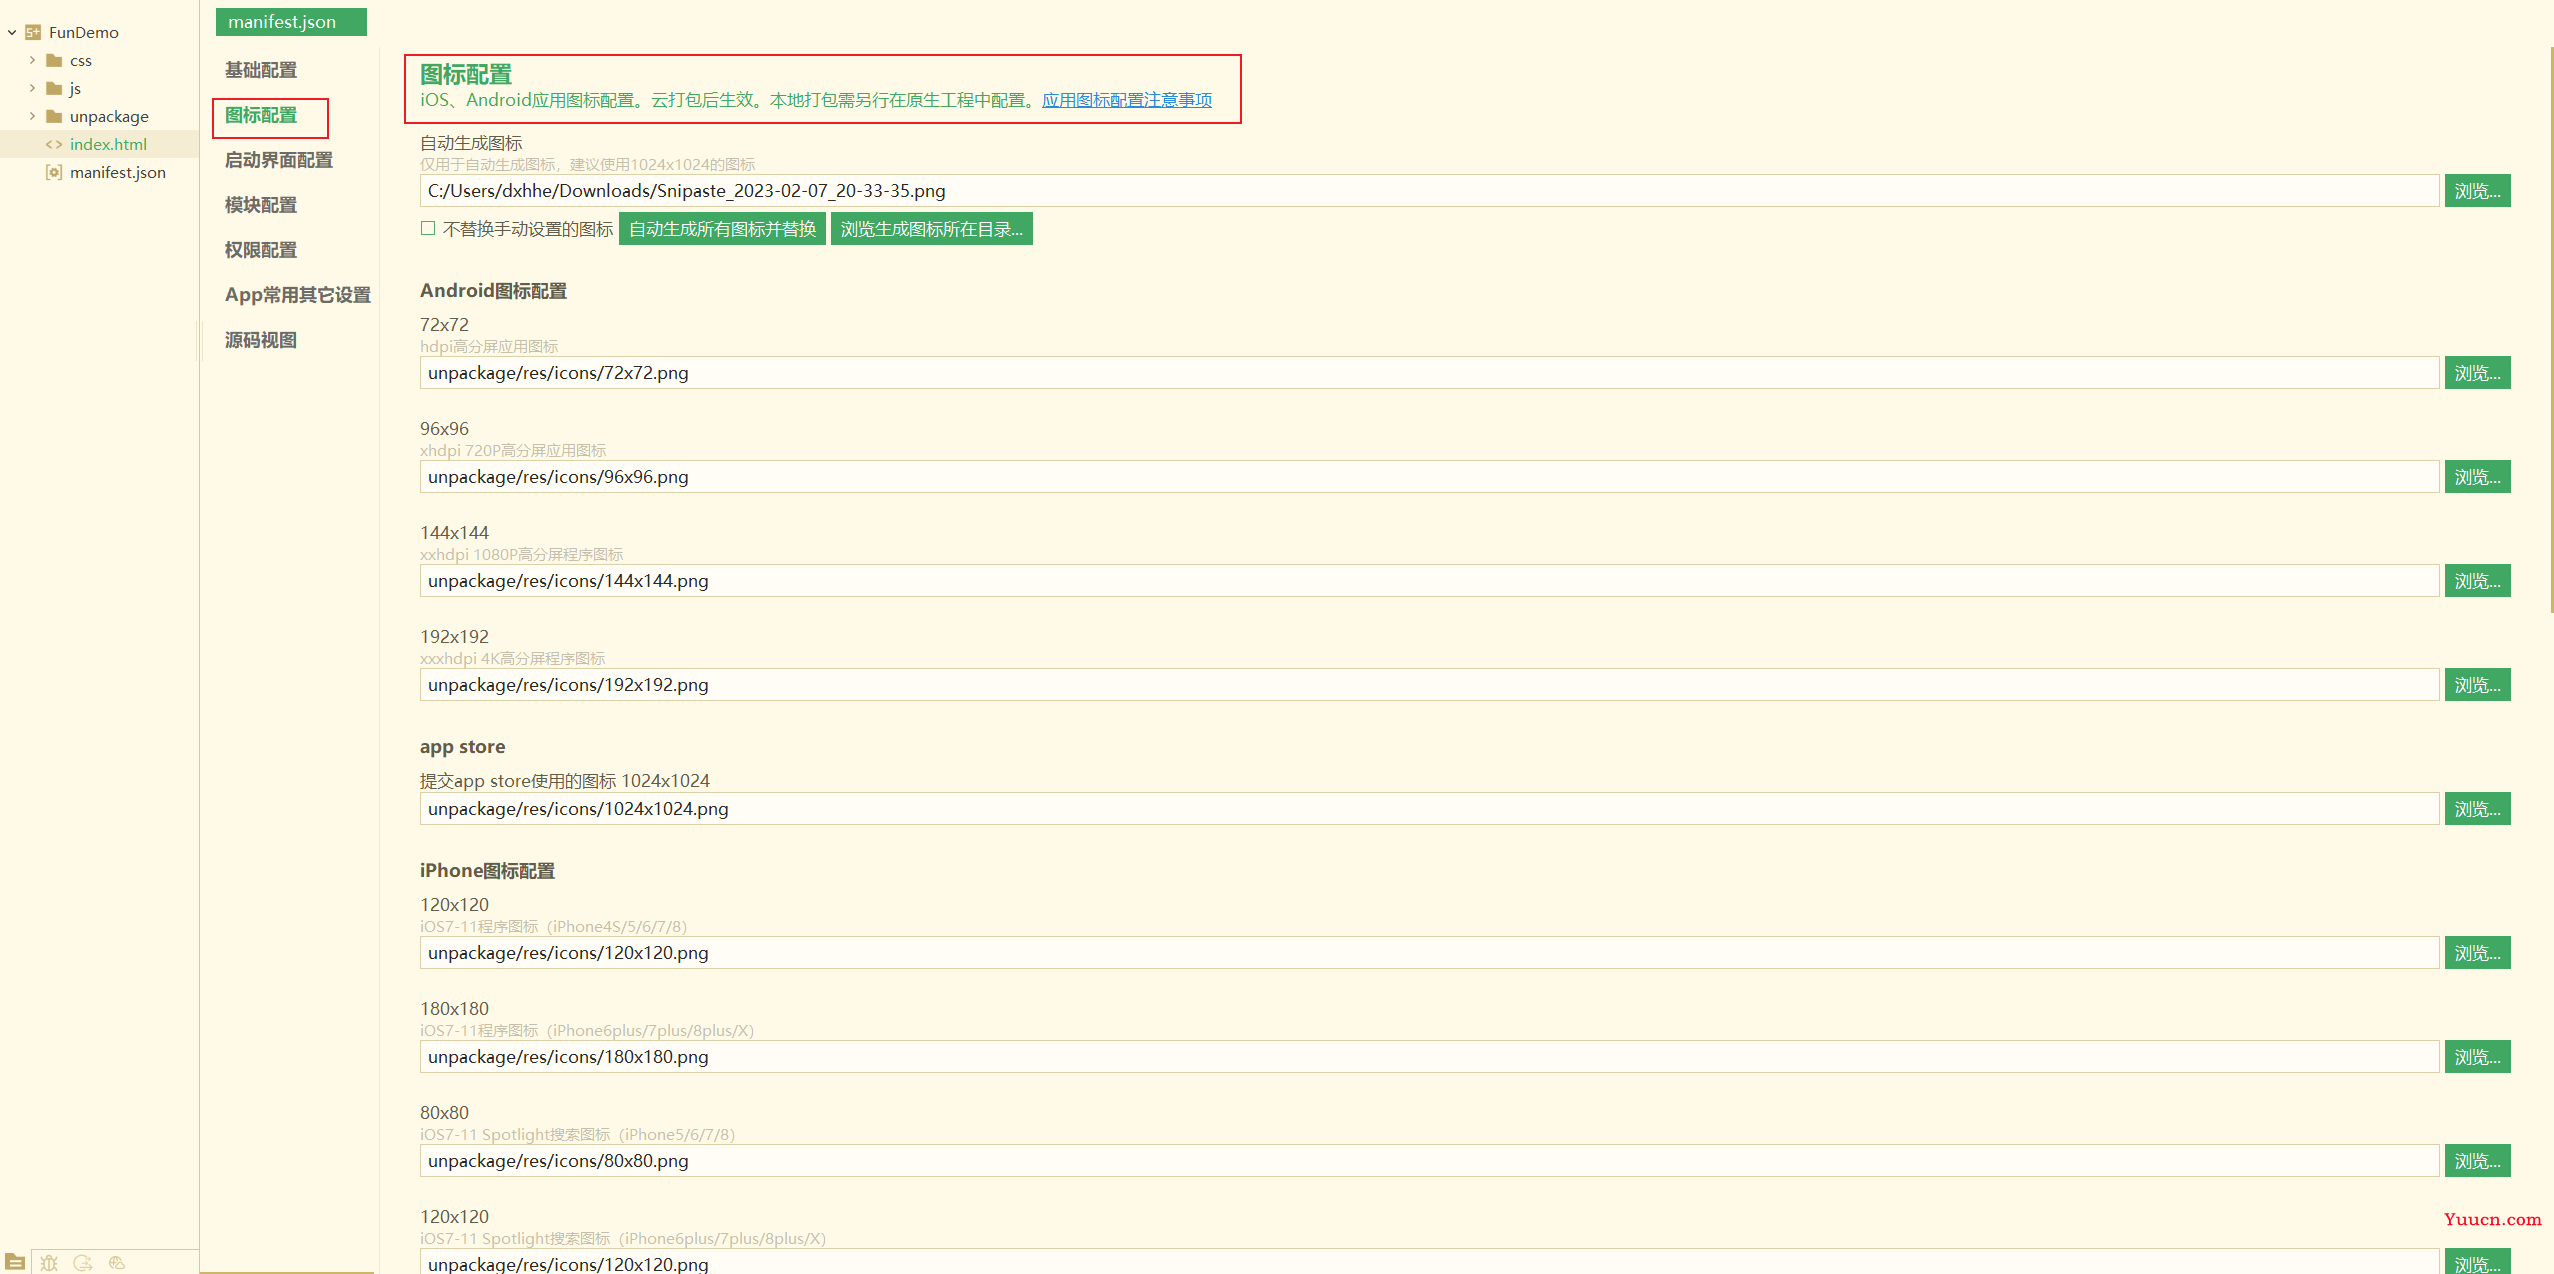Click the sync arrows icon in status bar
Image resolution: width=2554 pixels, height=1274 pixels.
(83, 1263)
